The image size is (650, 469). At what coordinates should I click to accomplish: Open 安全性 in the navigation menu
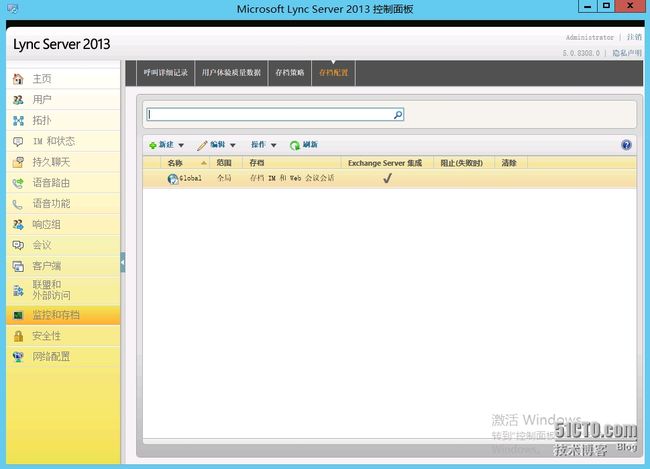coord(46,336)
